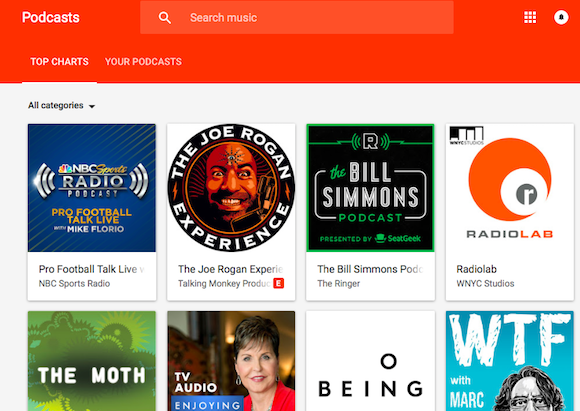Click the WNYC Studios publisher text
The width and height of the screenshot is (580, 411).
tap(485, 283)
